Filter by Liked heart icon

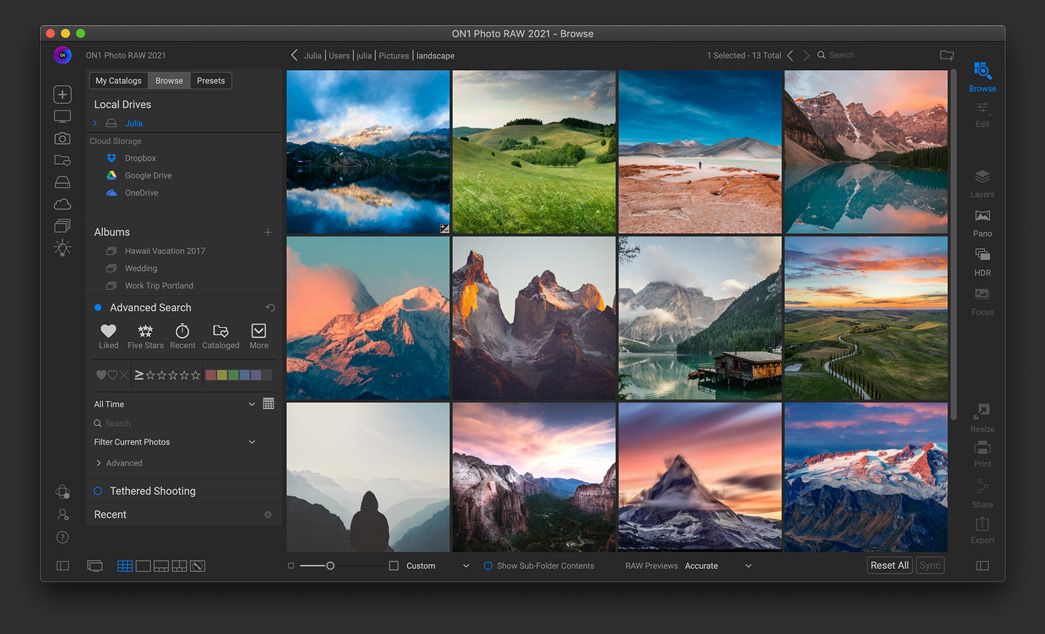coord(108,331)
